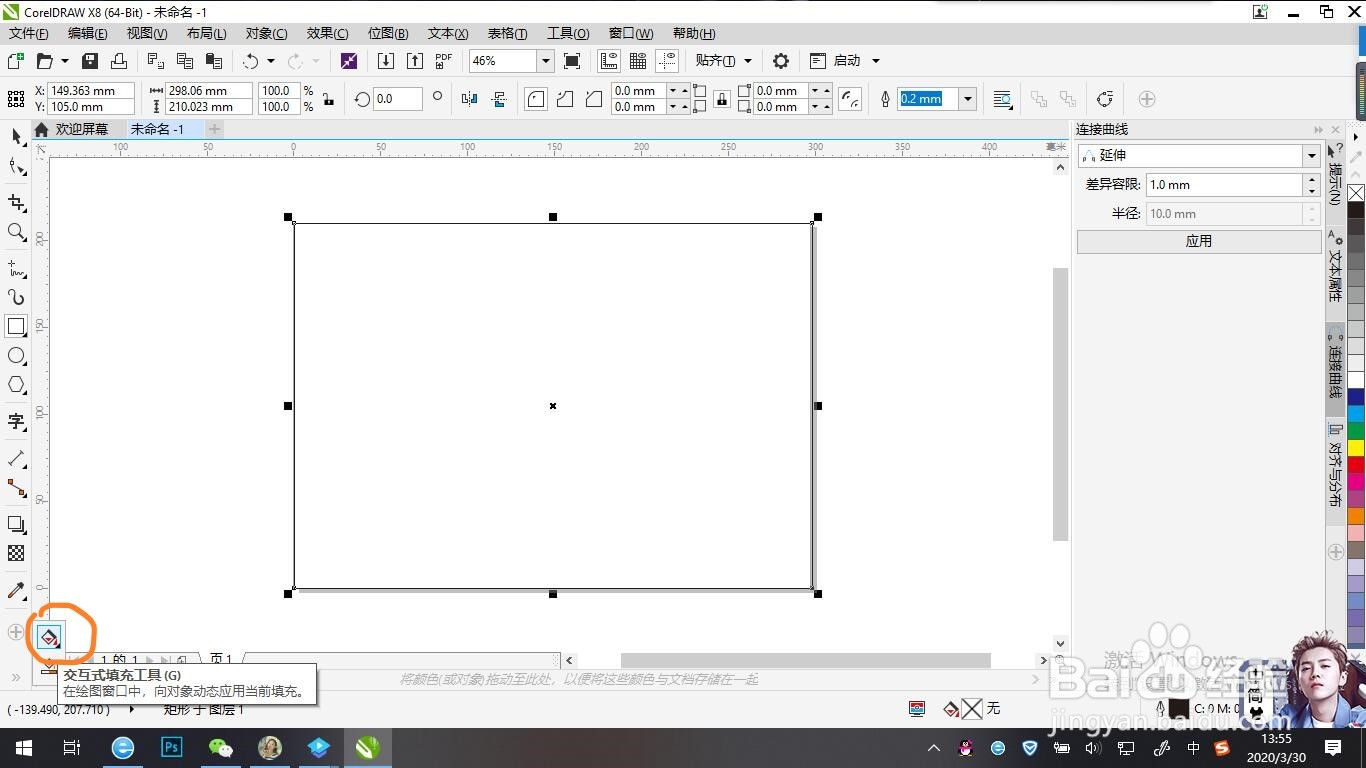
Task: Select the Drop Shadow tool
Action: point(16,524)
